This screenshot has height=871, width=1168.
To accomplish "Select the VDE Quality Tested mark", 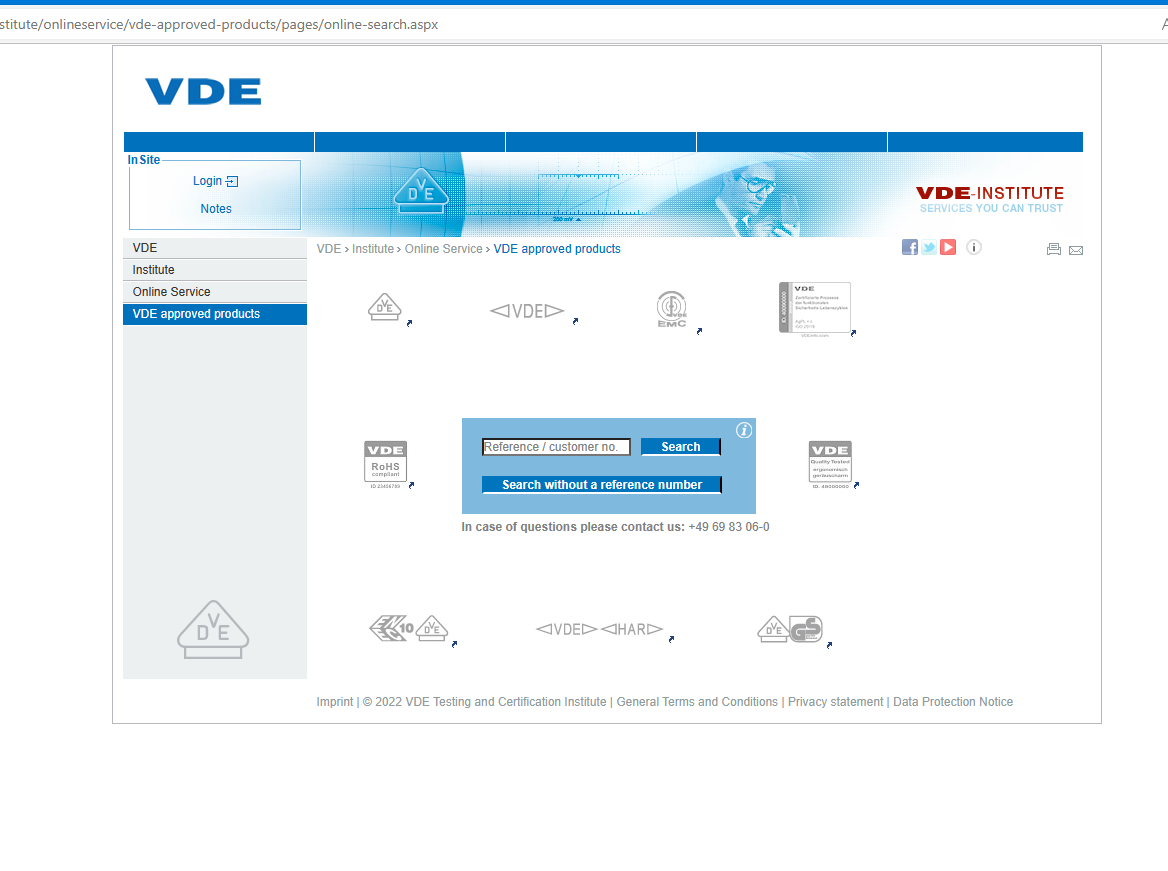I will (x=830, y=464).
